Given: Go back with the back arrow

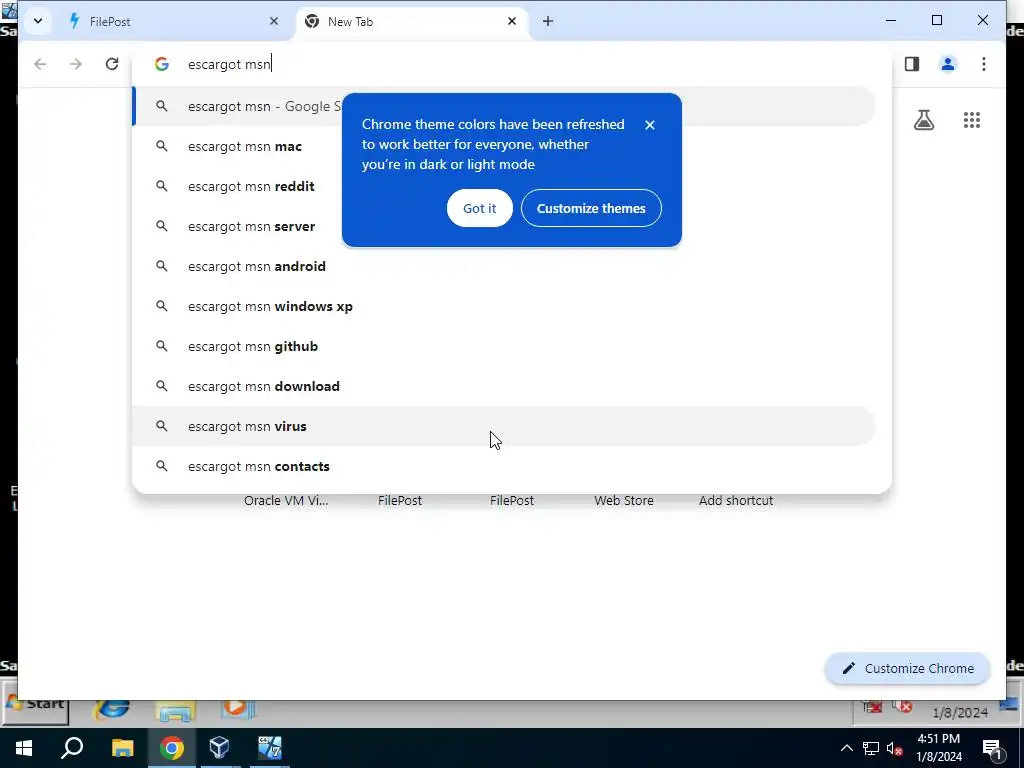Looking at the screenshot, I should click(40, 64).
